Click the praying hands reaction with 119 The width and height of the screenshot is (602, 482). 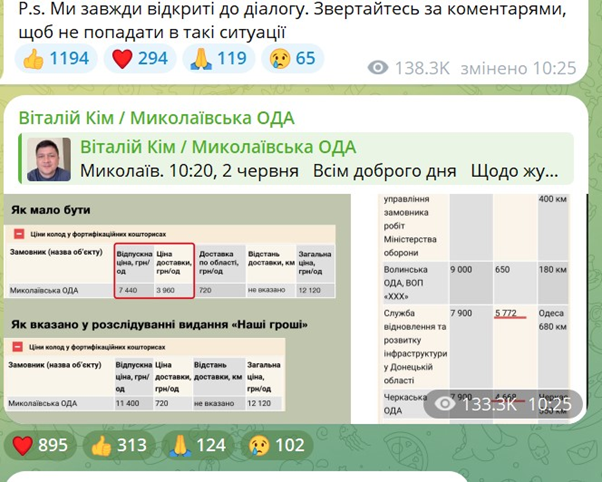[216, 59]
